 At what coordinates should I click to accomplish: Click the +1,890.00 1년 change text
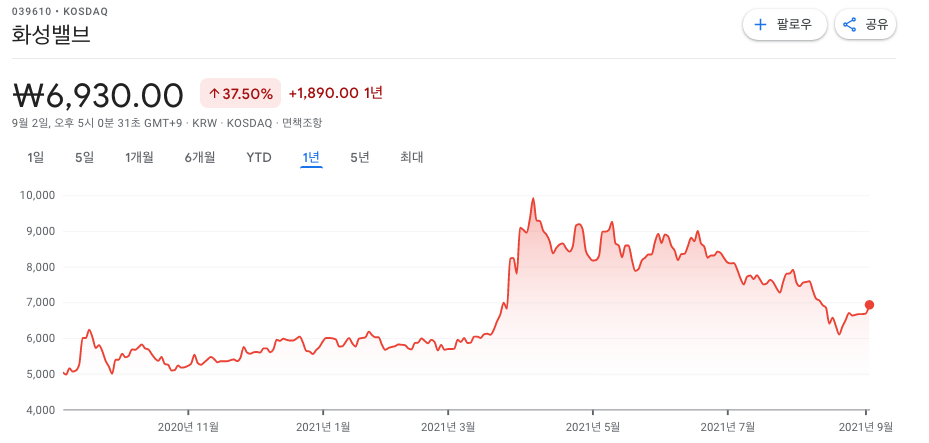coord(335,93)
